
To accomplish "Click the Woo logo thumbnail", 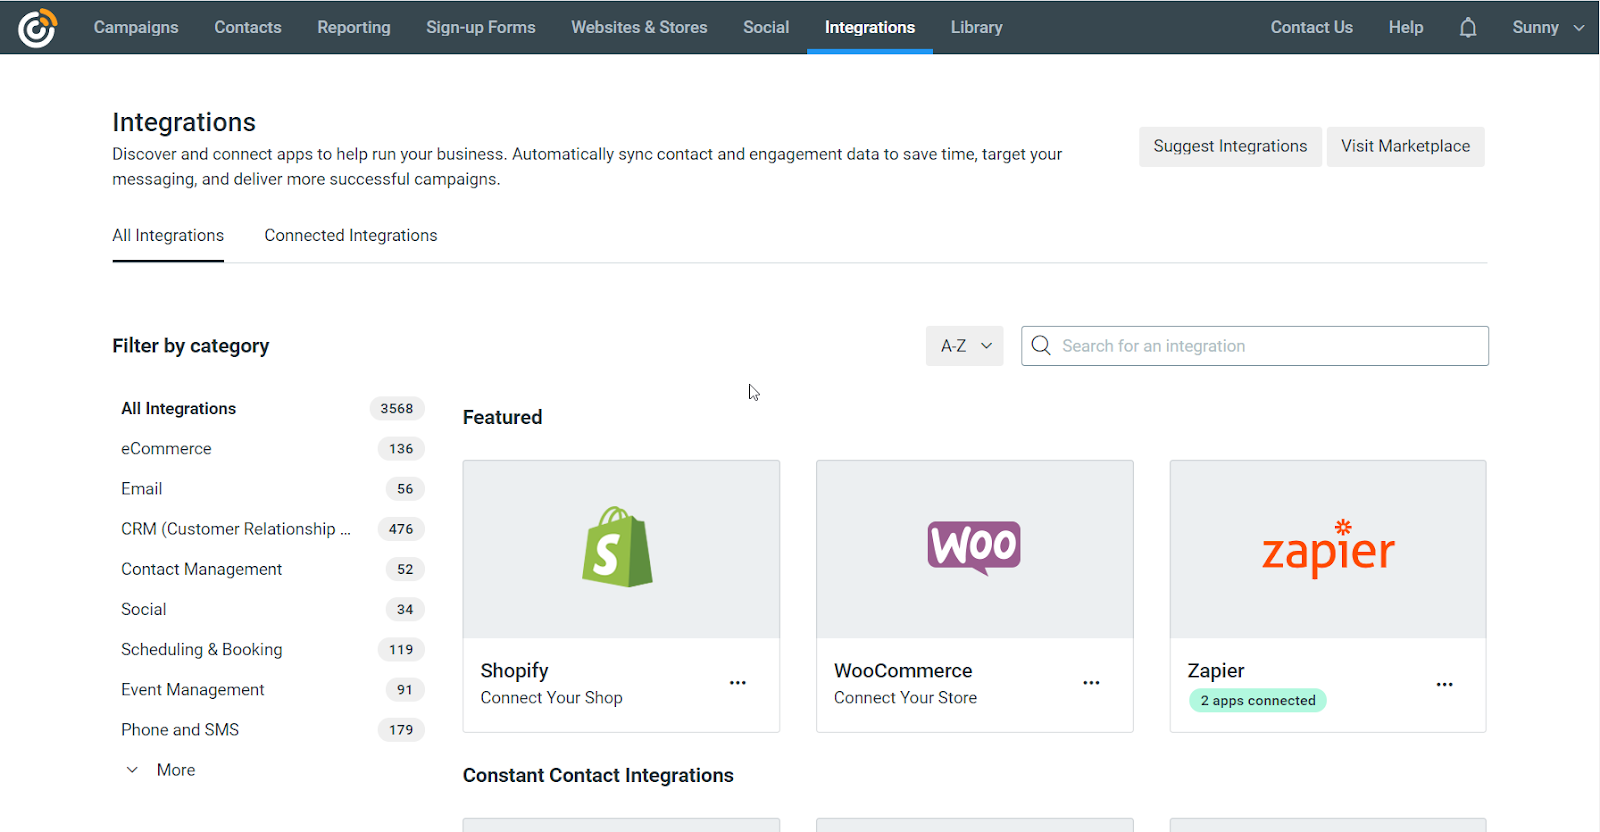I will click(974, 547).
